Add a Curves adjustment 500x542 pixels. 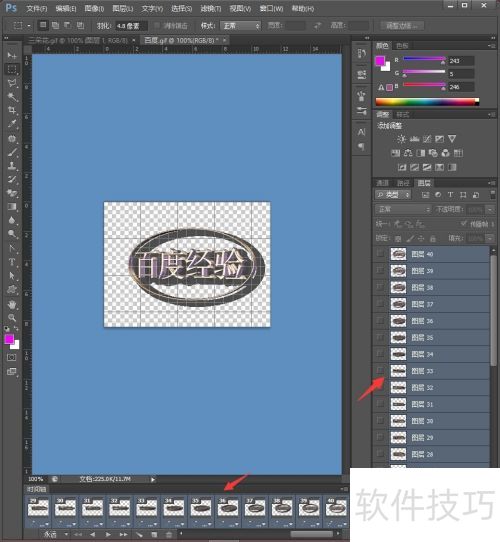[427, 139]
